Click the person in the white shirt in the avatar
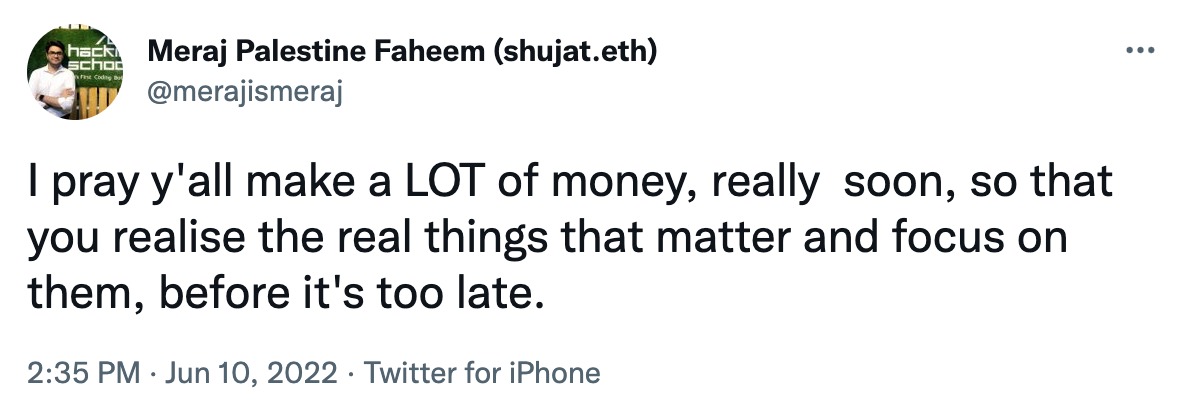This screenshot has width=1184, height=402. pyautogui.click(x=53, y=79)
